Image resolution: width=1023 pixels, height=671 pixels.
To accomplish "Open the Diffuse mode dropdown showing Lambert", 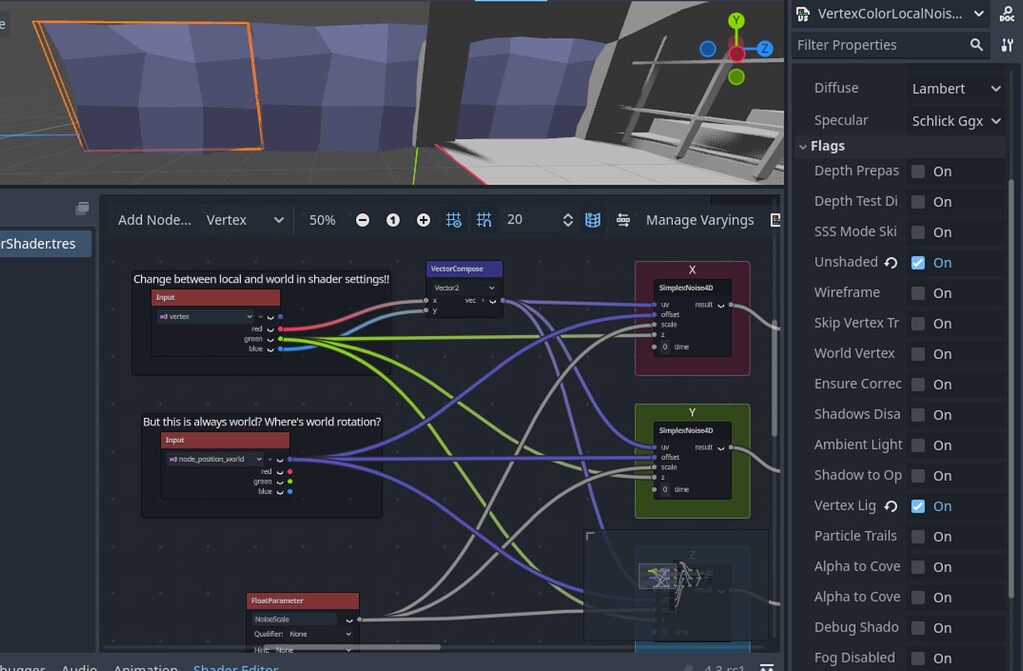I will pyautogui.click(x=956, y=87).
